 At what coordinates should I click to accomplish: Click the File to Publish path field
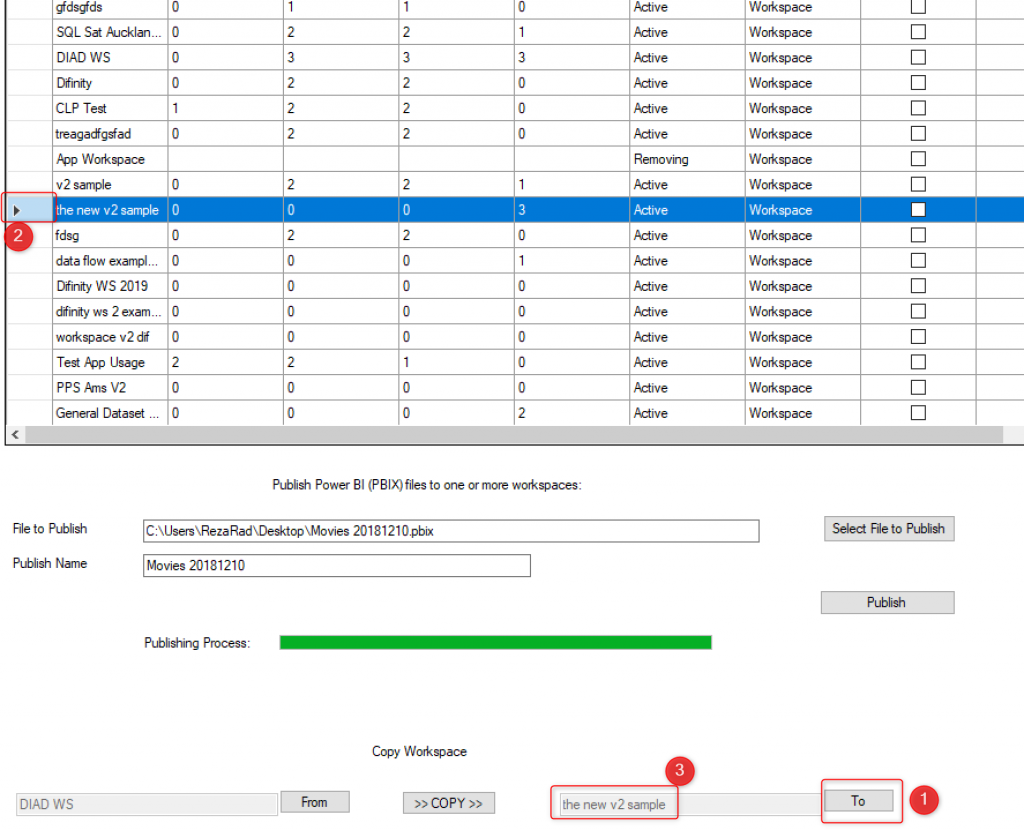tap(451, 531)
